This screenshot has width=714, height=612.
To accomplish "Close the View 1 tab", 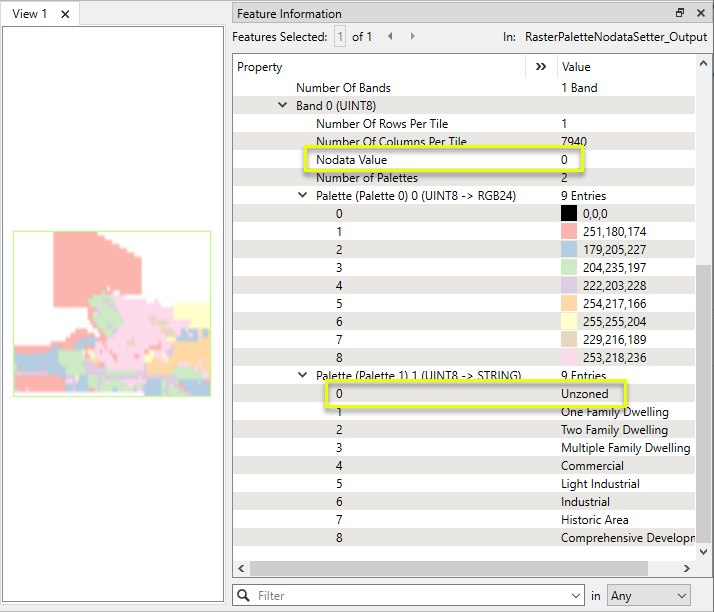I will pyautogui.click(x=65, y=14).
